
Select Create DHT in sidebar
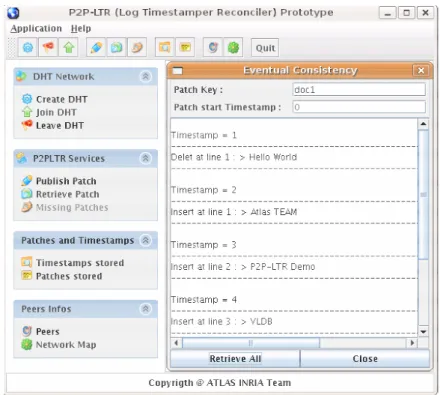coord(55,99)
